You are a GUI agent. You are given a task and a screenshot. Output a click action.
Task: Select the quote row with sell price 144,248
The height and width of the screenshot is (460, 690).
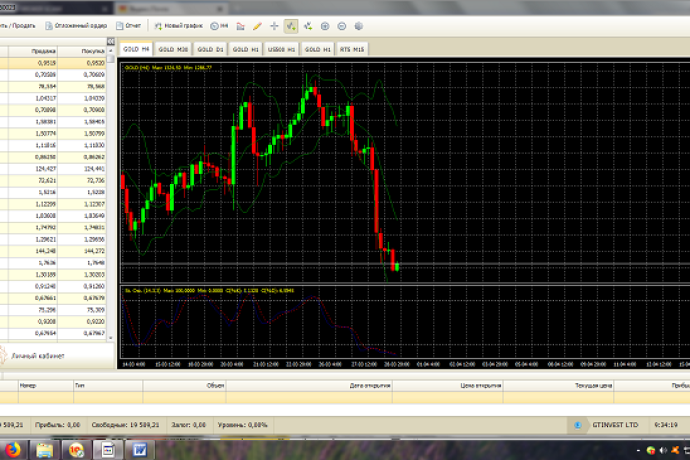53,251
